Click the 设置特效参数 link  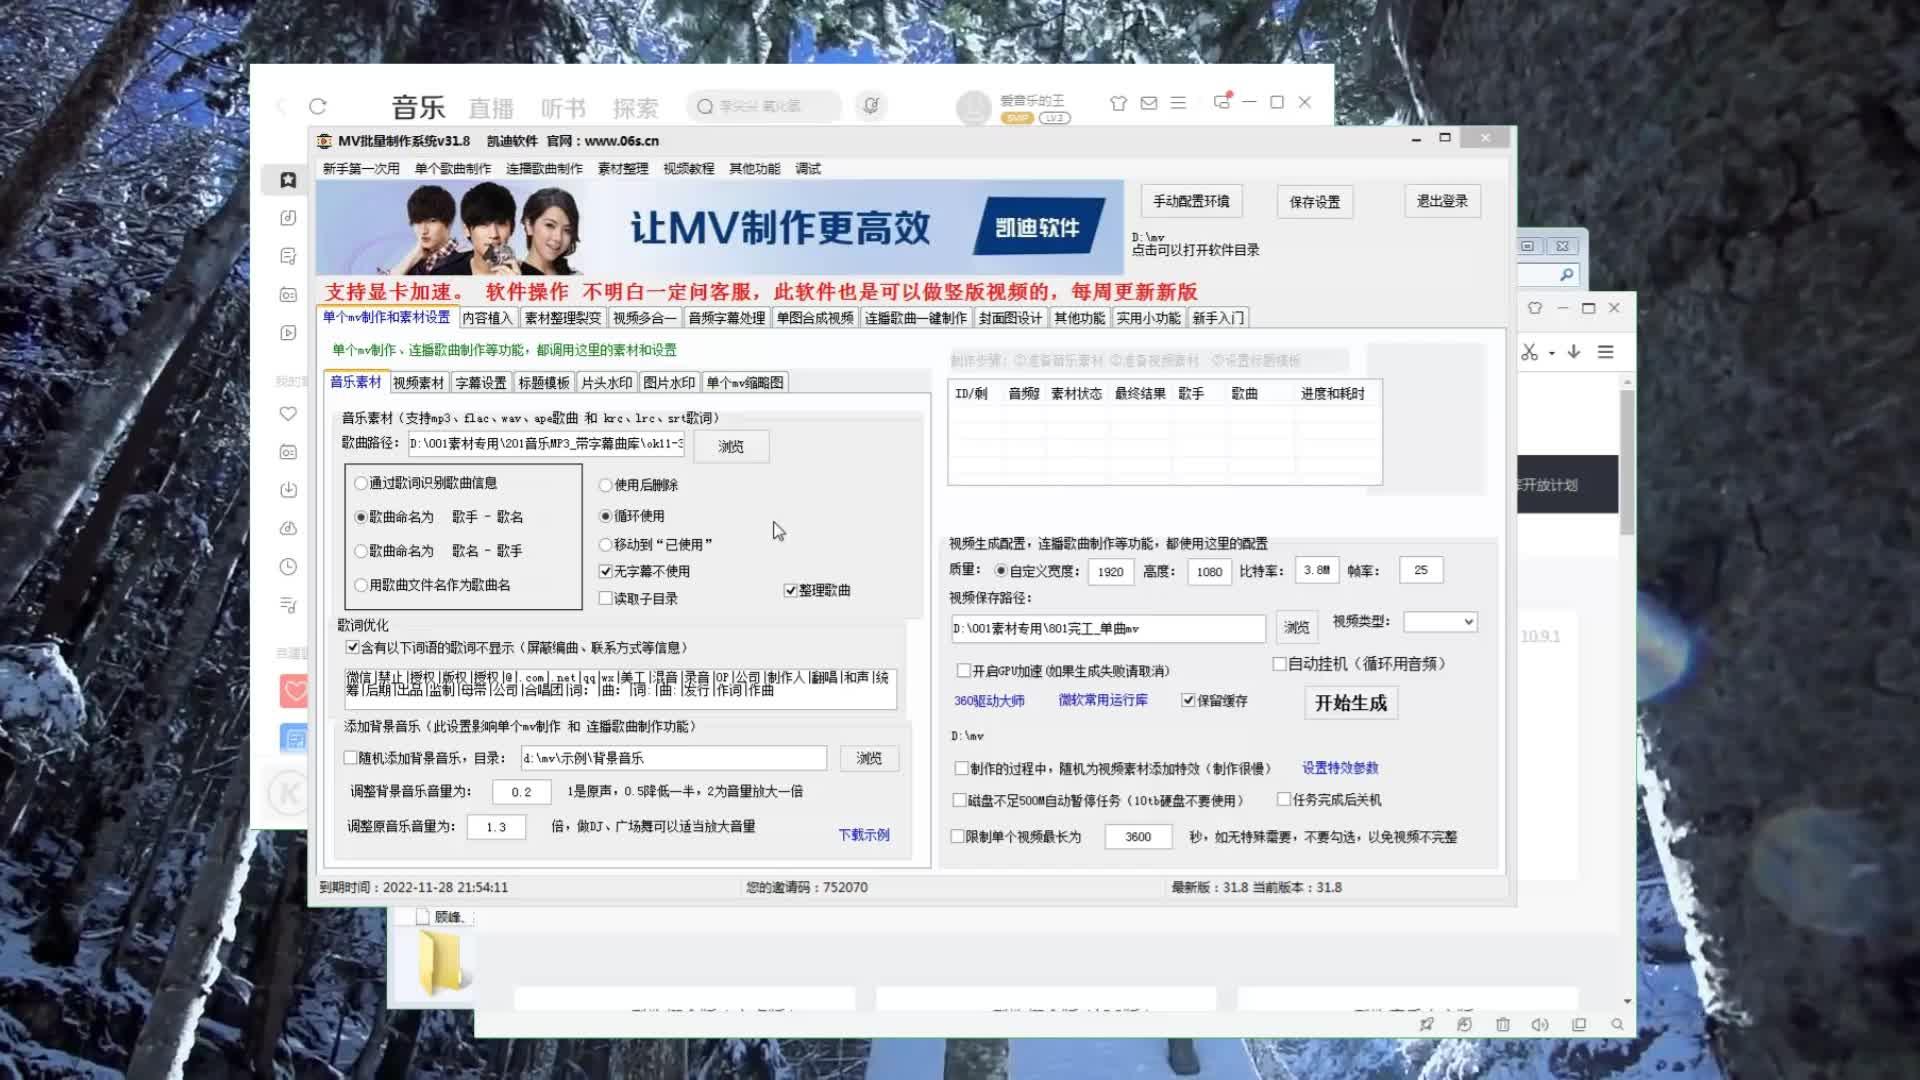pyautogui.click(x=1339, y=768)
